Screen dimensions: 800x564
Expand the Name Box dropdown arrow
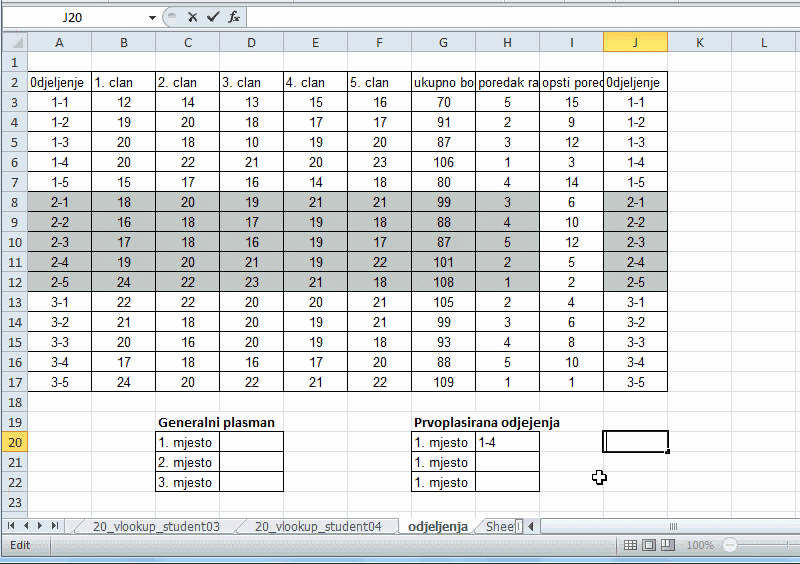coord(152,17)
